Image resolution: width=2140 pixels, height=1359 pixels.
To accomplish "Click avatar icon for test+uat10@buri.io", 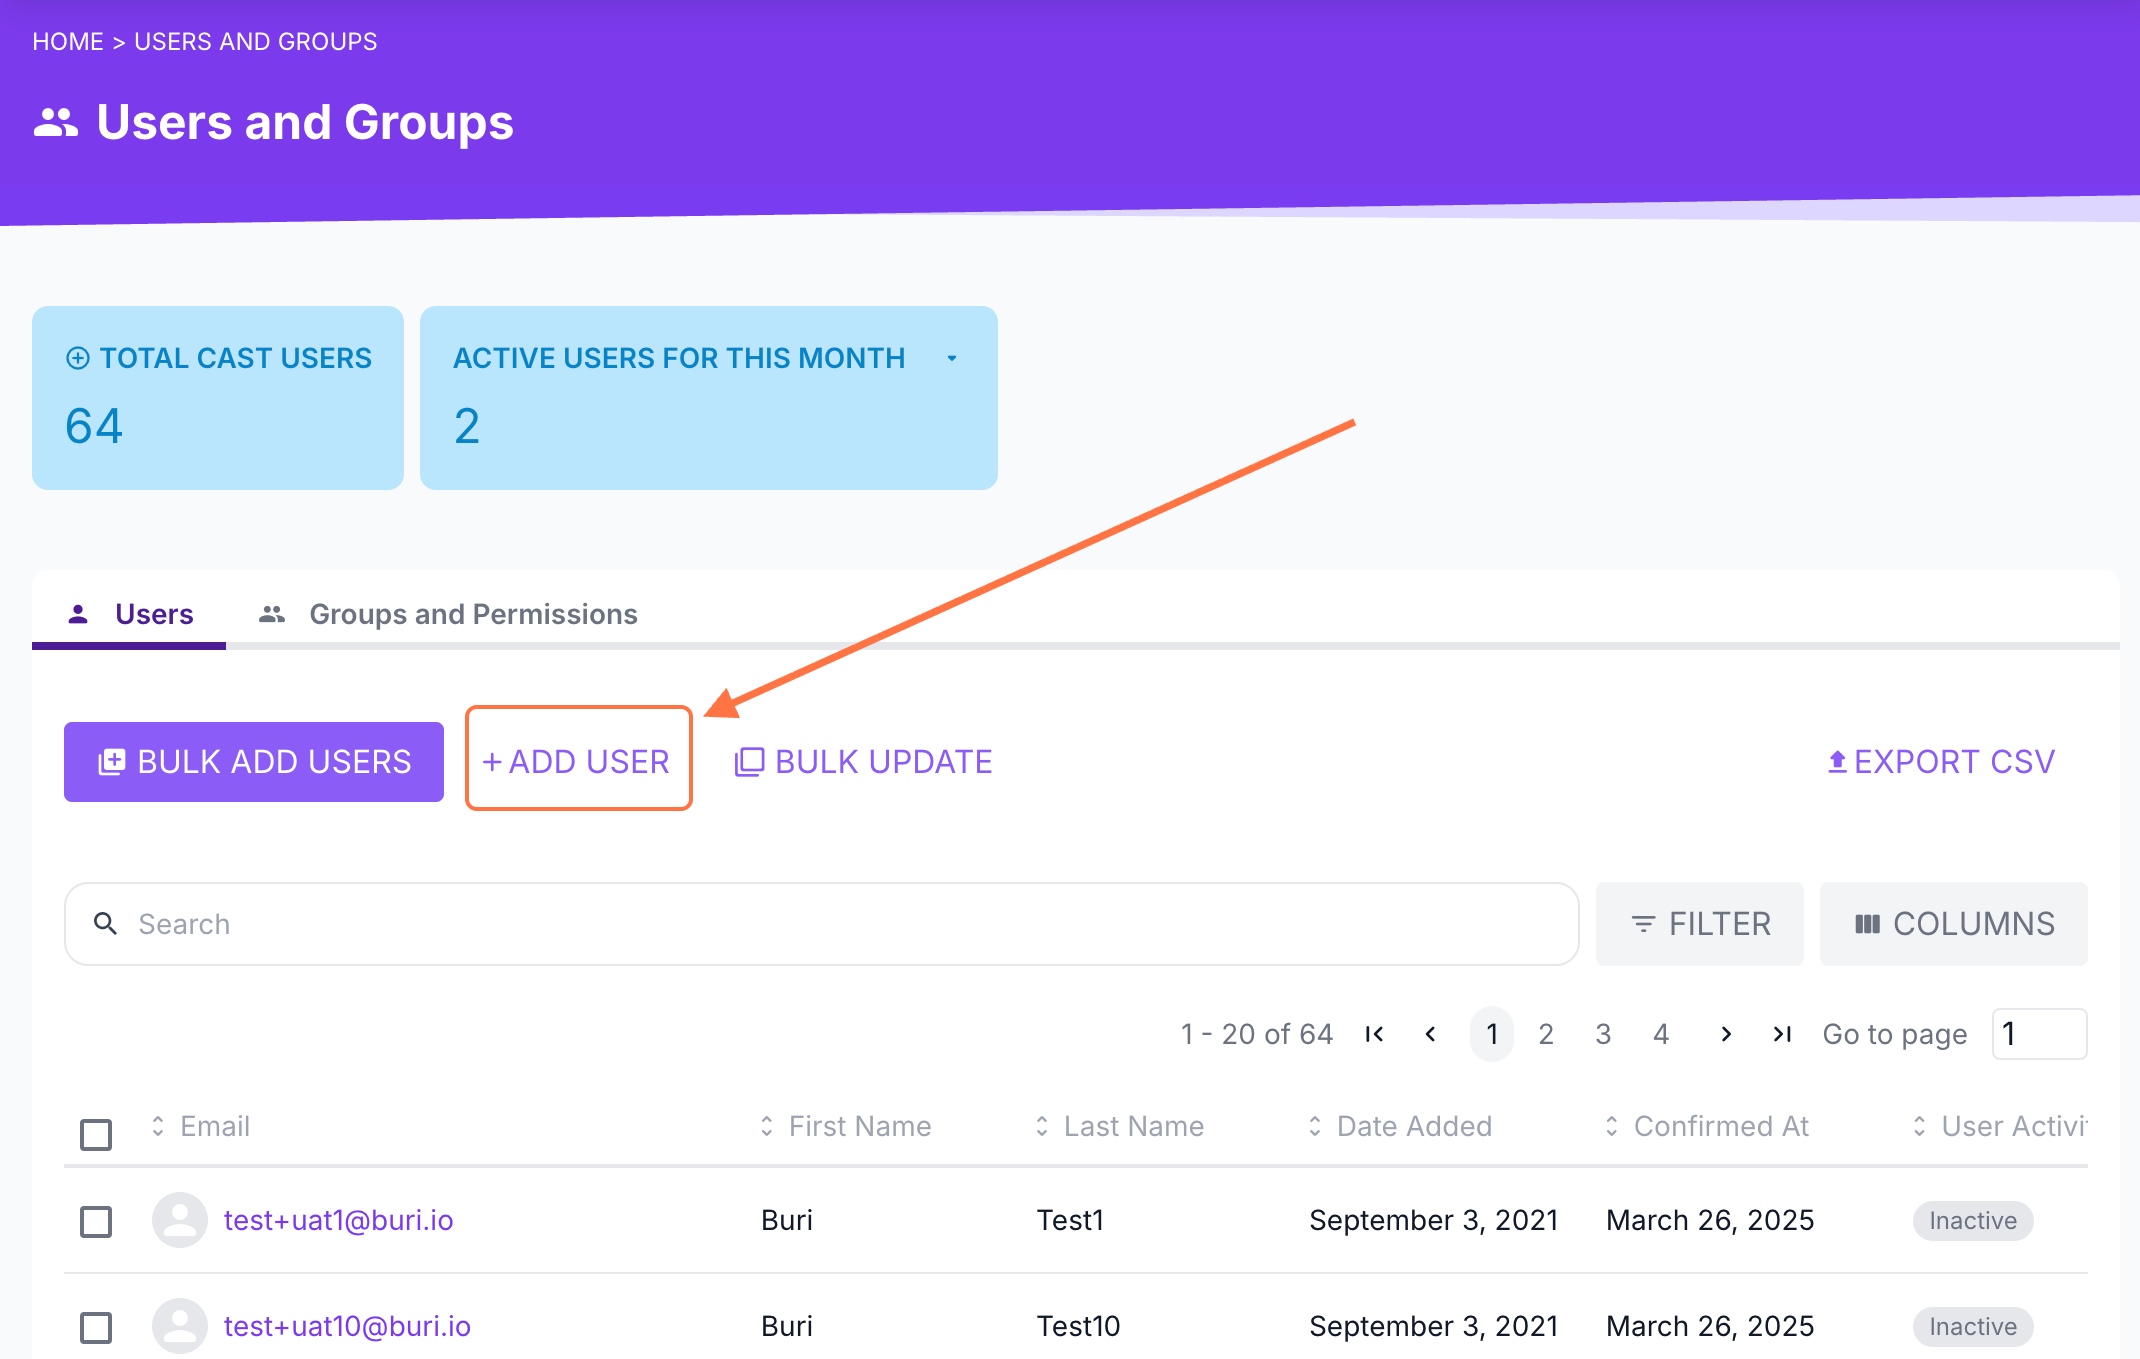I will [180, 1326].
